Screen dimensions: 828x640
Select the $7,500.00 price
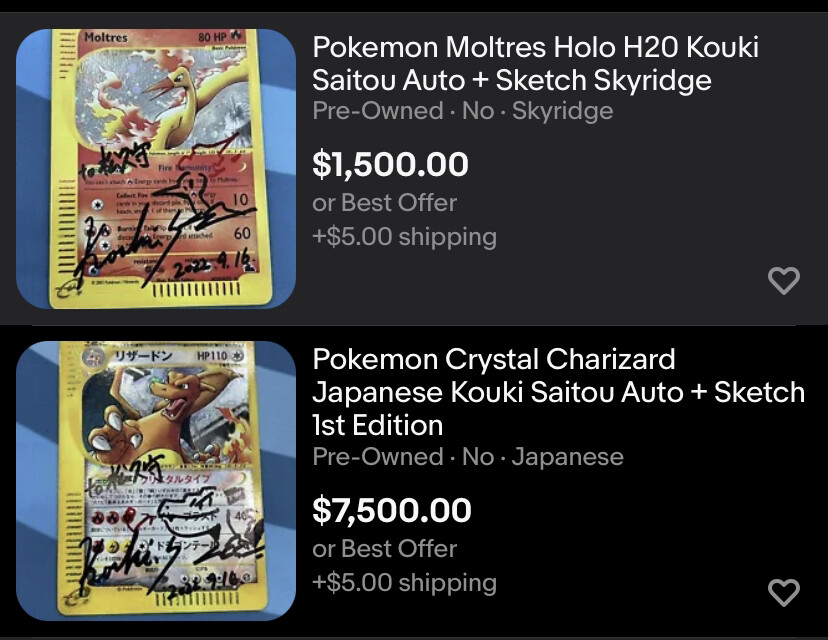coord(391,510)
